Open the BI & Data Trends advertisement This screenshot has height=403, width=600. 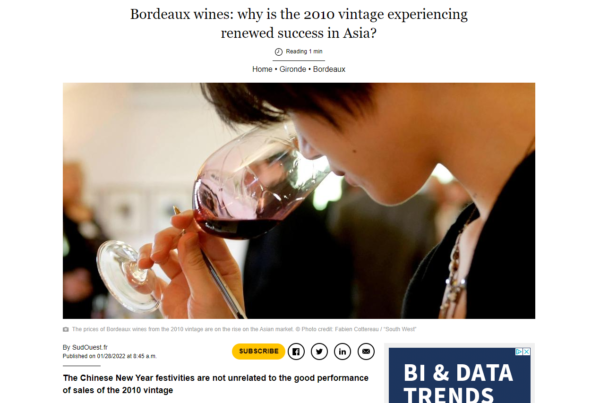[x=460, y=375]
